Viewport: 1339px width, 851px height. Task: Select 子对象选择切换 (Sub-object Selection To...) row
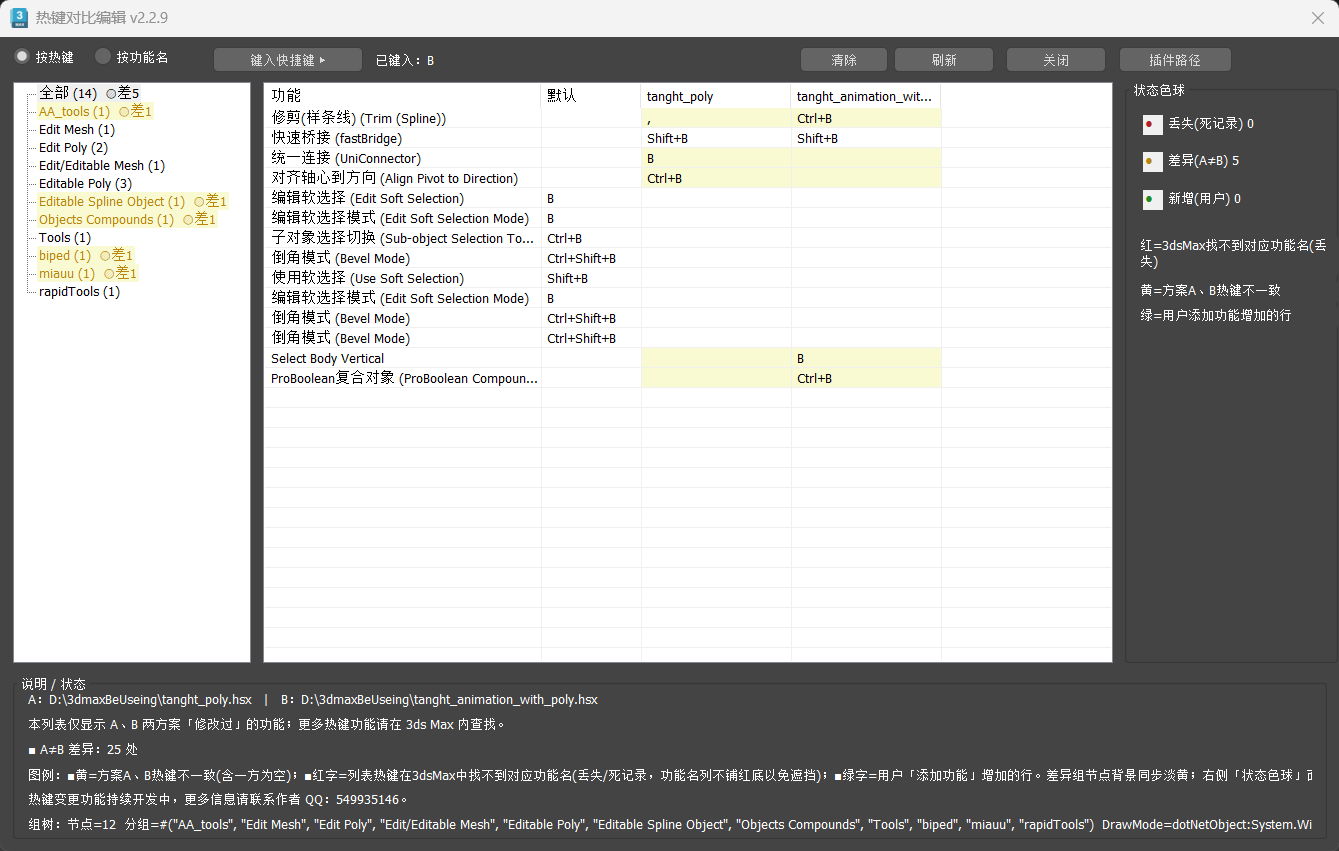pos(603,238)
